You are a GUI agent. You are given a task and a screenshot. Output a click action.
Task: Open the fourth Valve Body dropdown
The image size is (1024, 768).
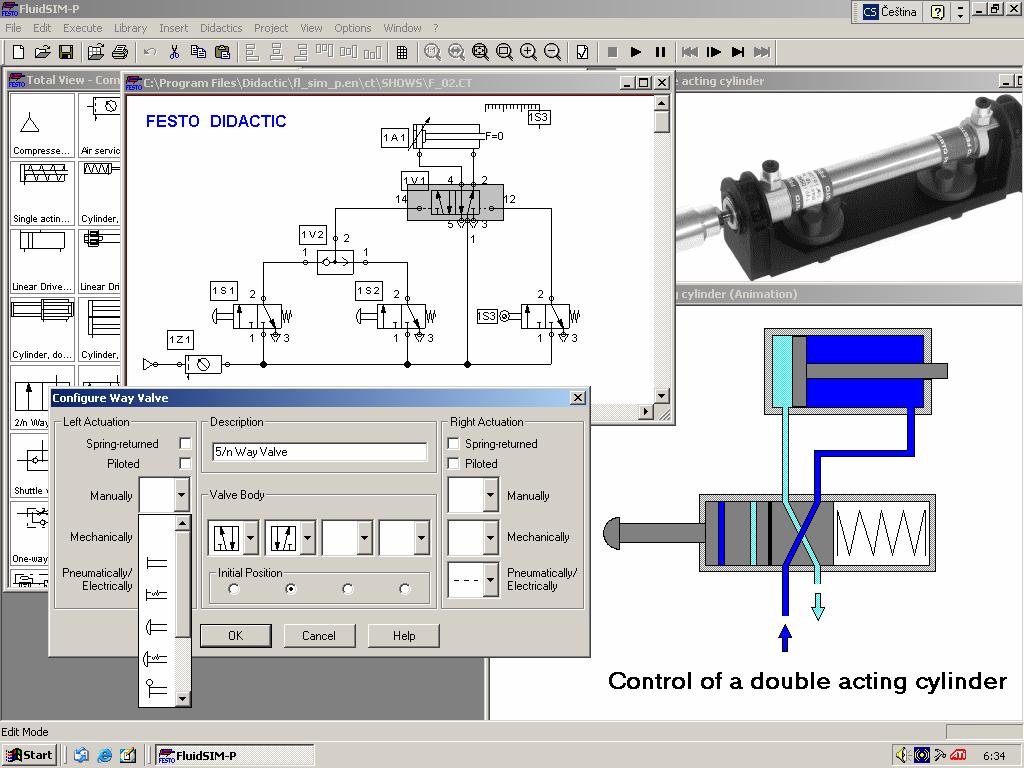click(421, 538)
